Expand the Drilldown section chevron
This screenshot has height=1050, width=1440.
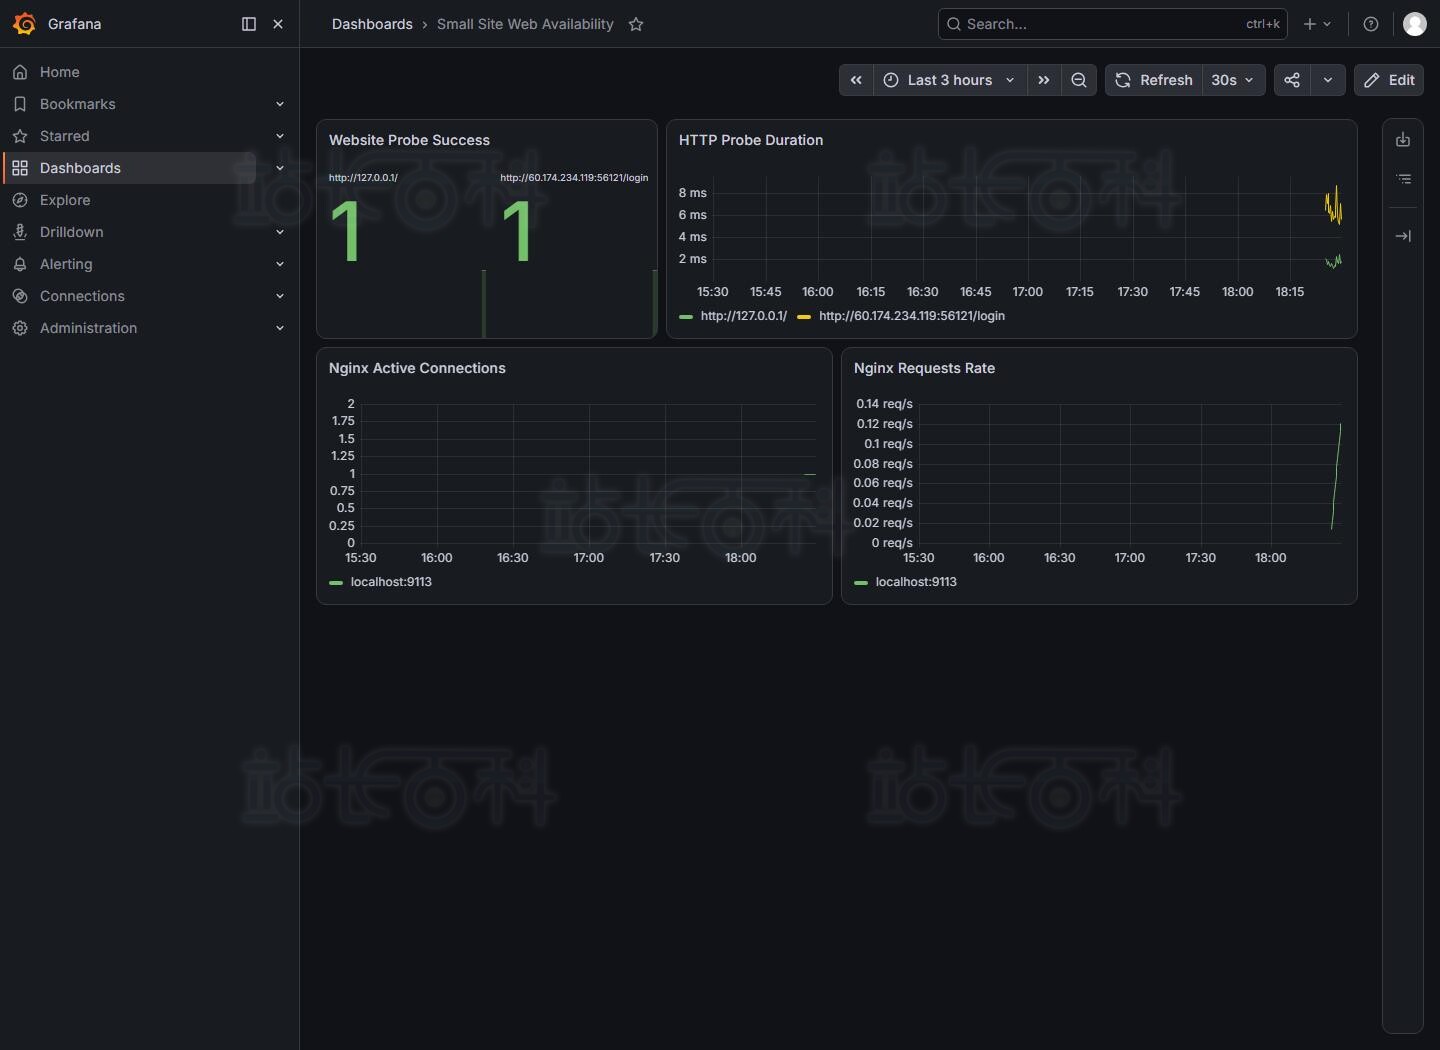click(x=280, y=232)
